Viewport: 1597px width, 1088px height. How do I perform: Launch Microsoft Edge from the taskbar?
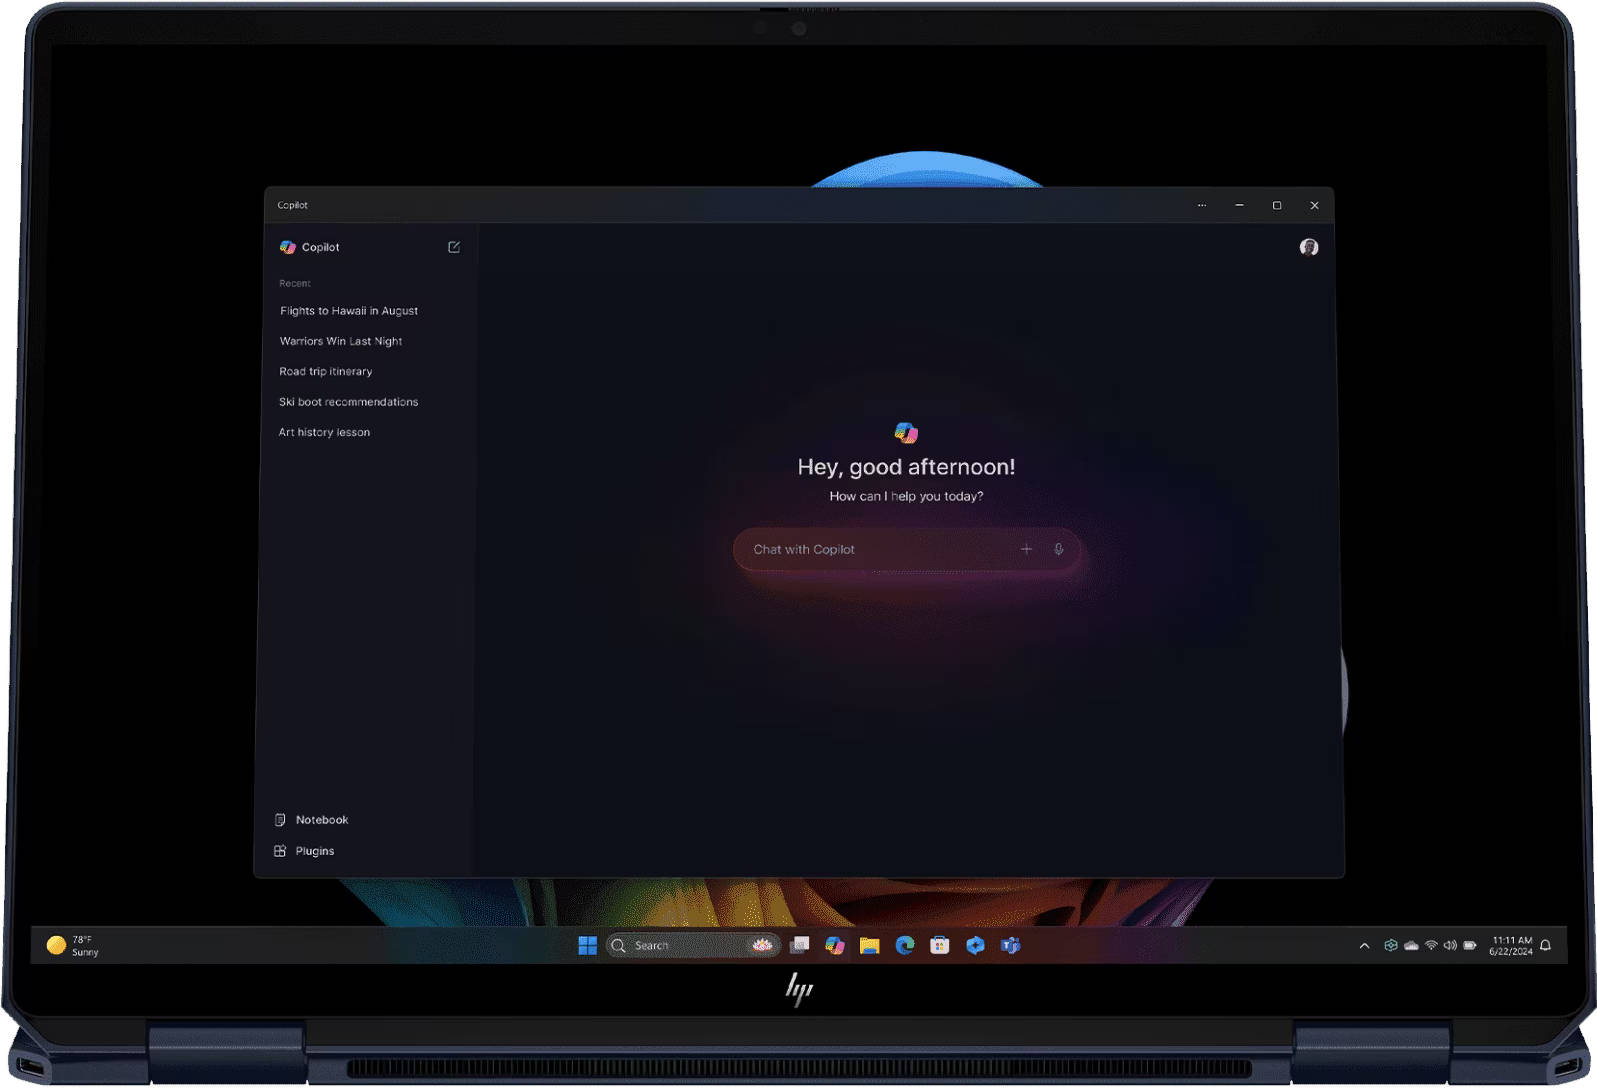[905, 945]
